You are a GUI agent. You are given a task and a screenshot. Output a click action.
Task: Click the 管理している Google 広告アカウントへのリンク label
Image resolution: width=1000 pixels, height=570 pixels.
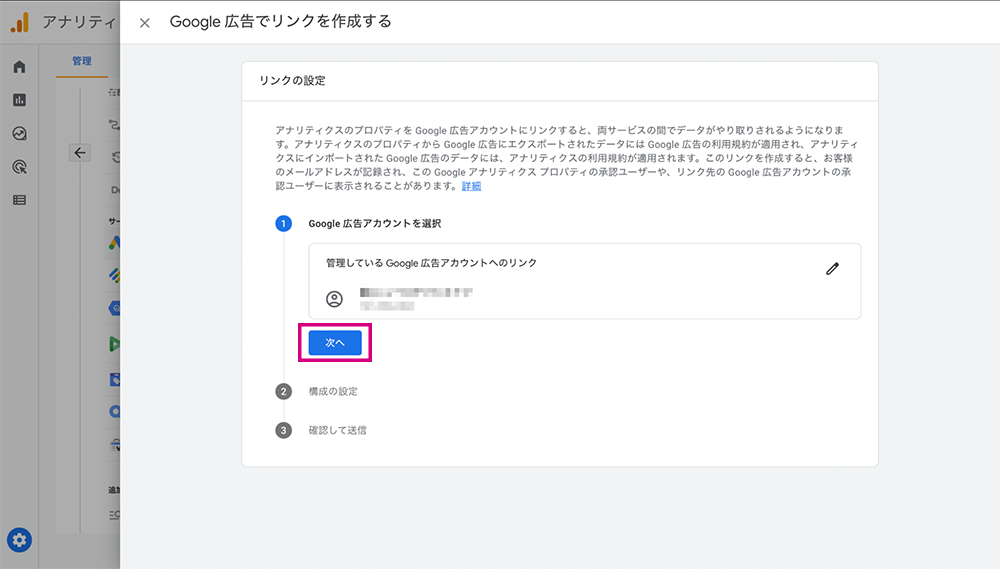tap(431, 263)
